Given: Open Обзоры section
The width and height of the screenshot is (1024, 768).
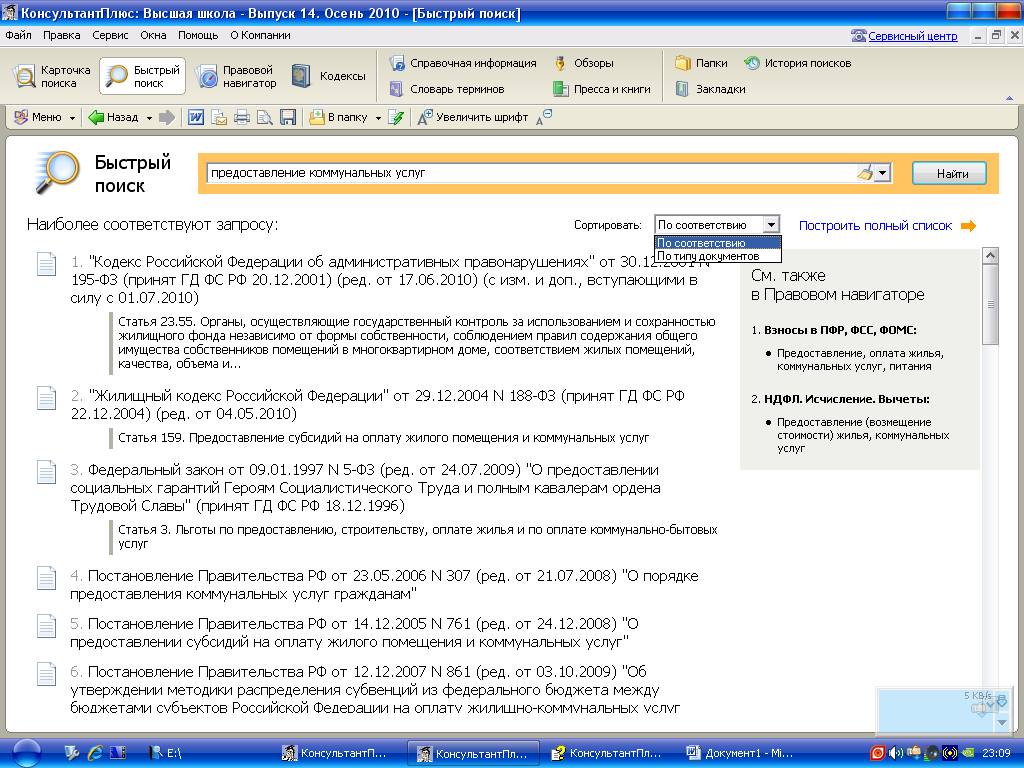Looking at the screenshot, I should (x=583, y=63).
